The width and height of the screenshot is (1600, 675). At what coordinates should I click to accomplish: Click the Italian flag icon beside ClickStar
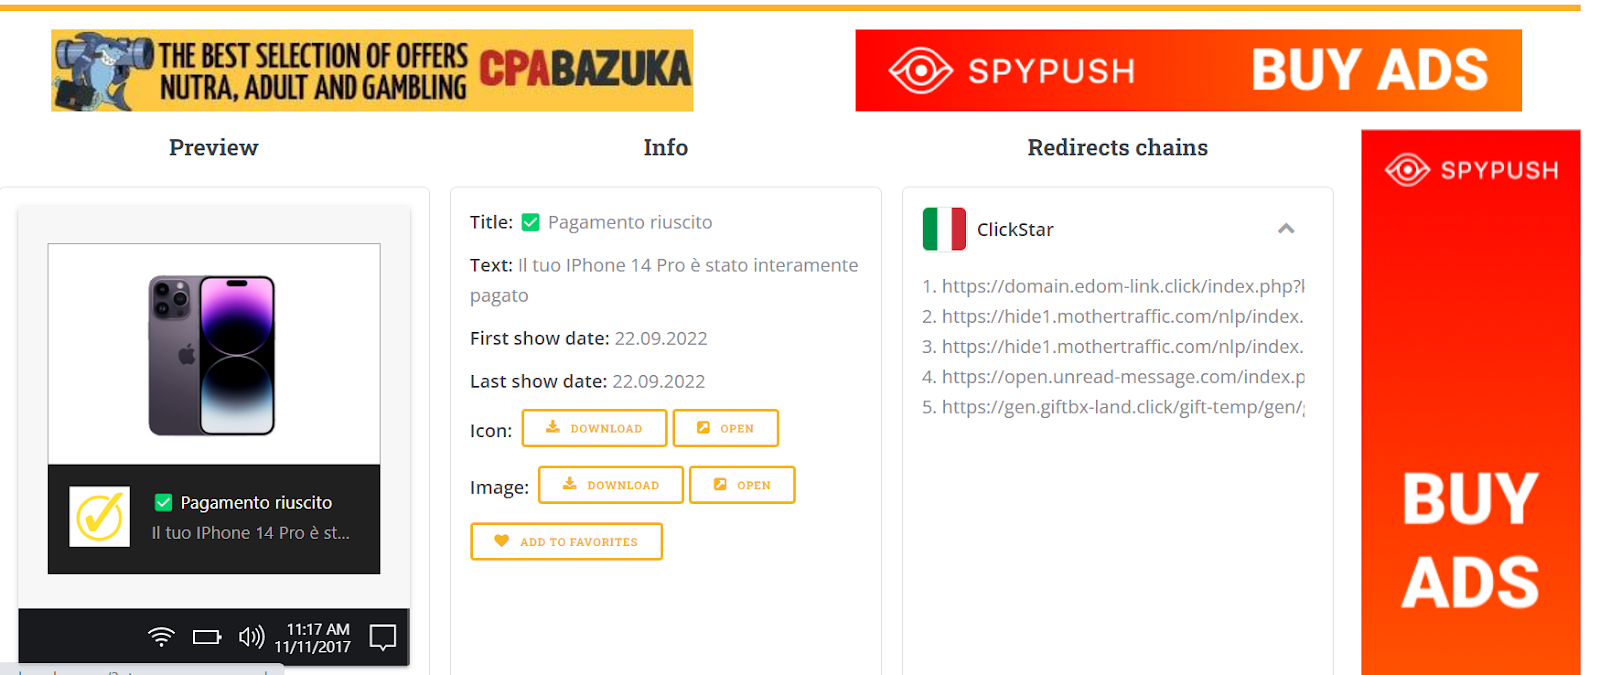click(x=944, y=229)
